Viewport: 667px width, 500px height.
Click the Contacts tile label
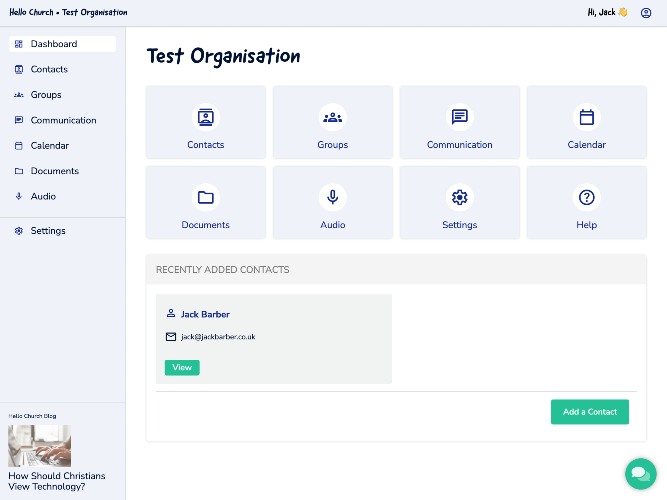(205, 145)
